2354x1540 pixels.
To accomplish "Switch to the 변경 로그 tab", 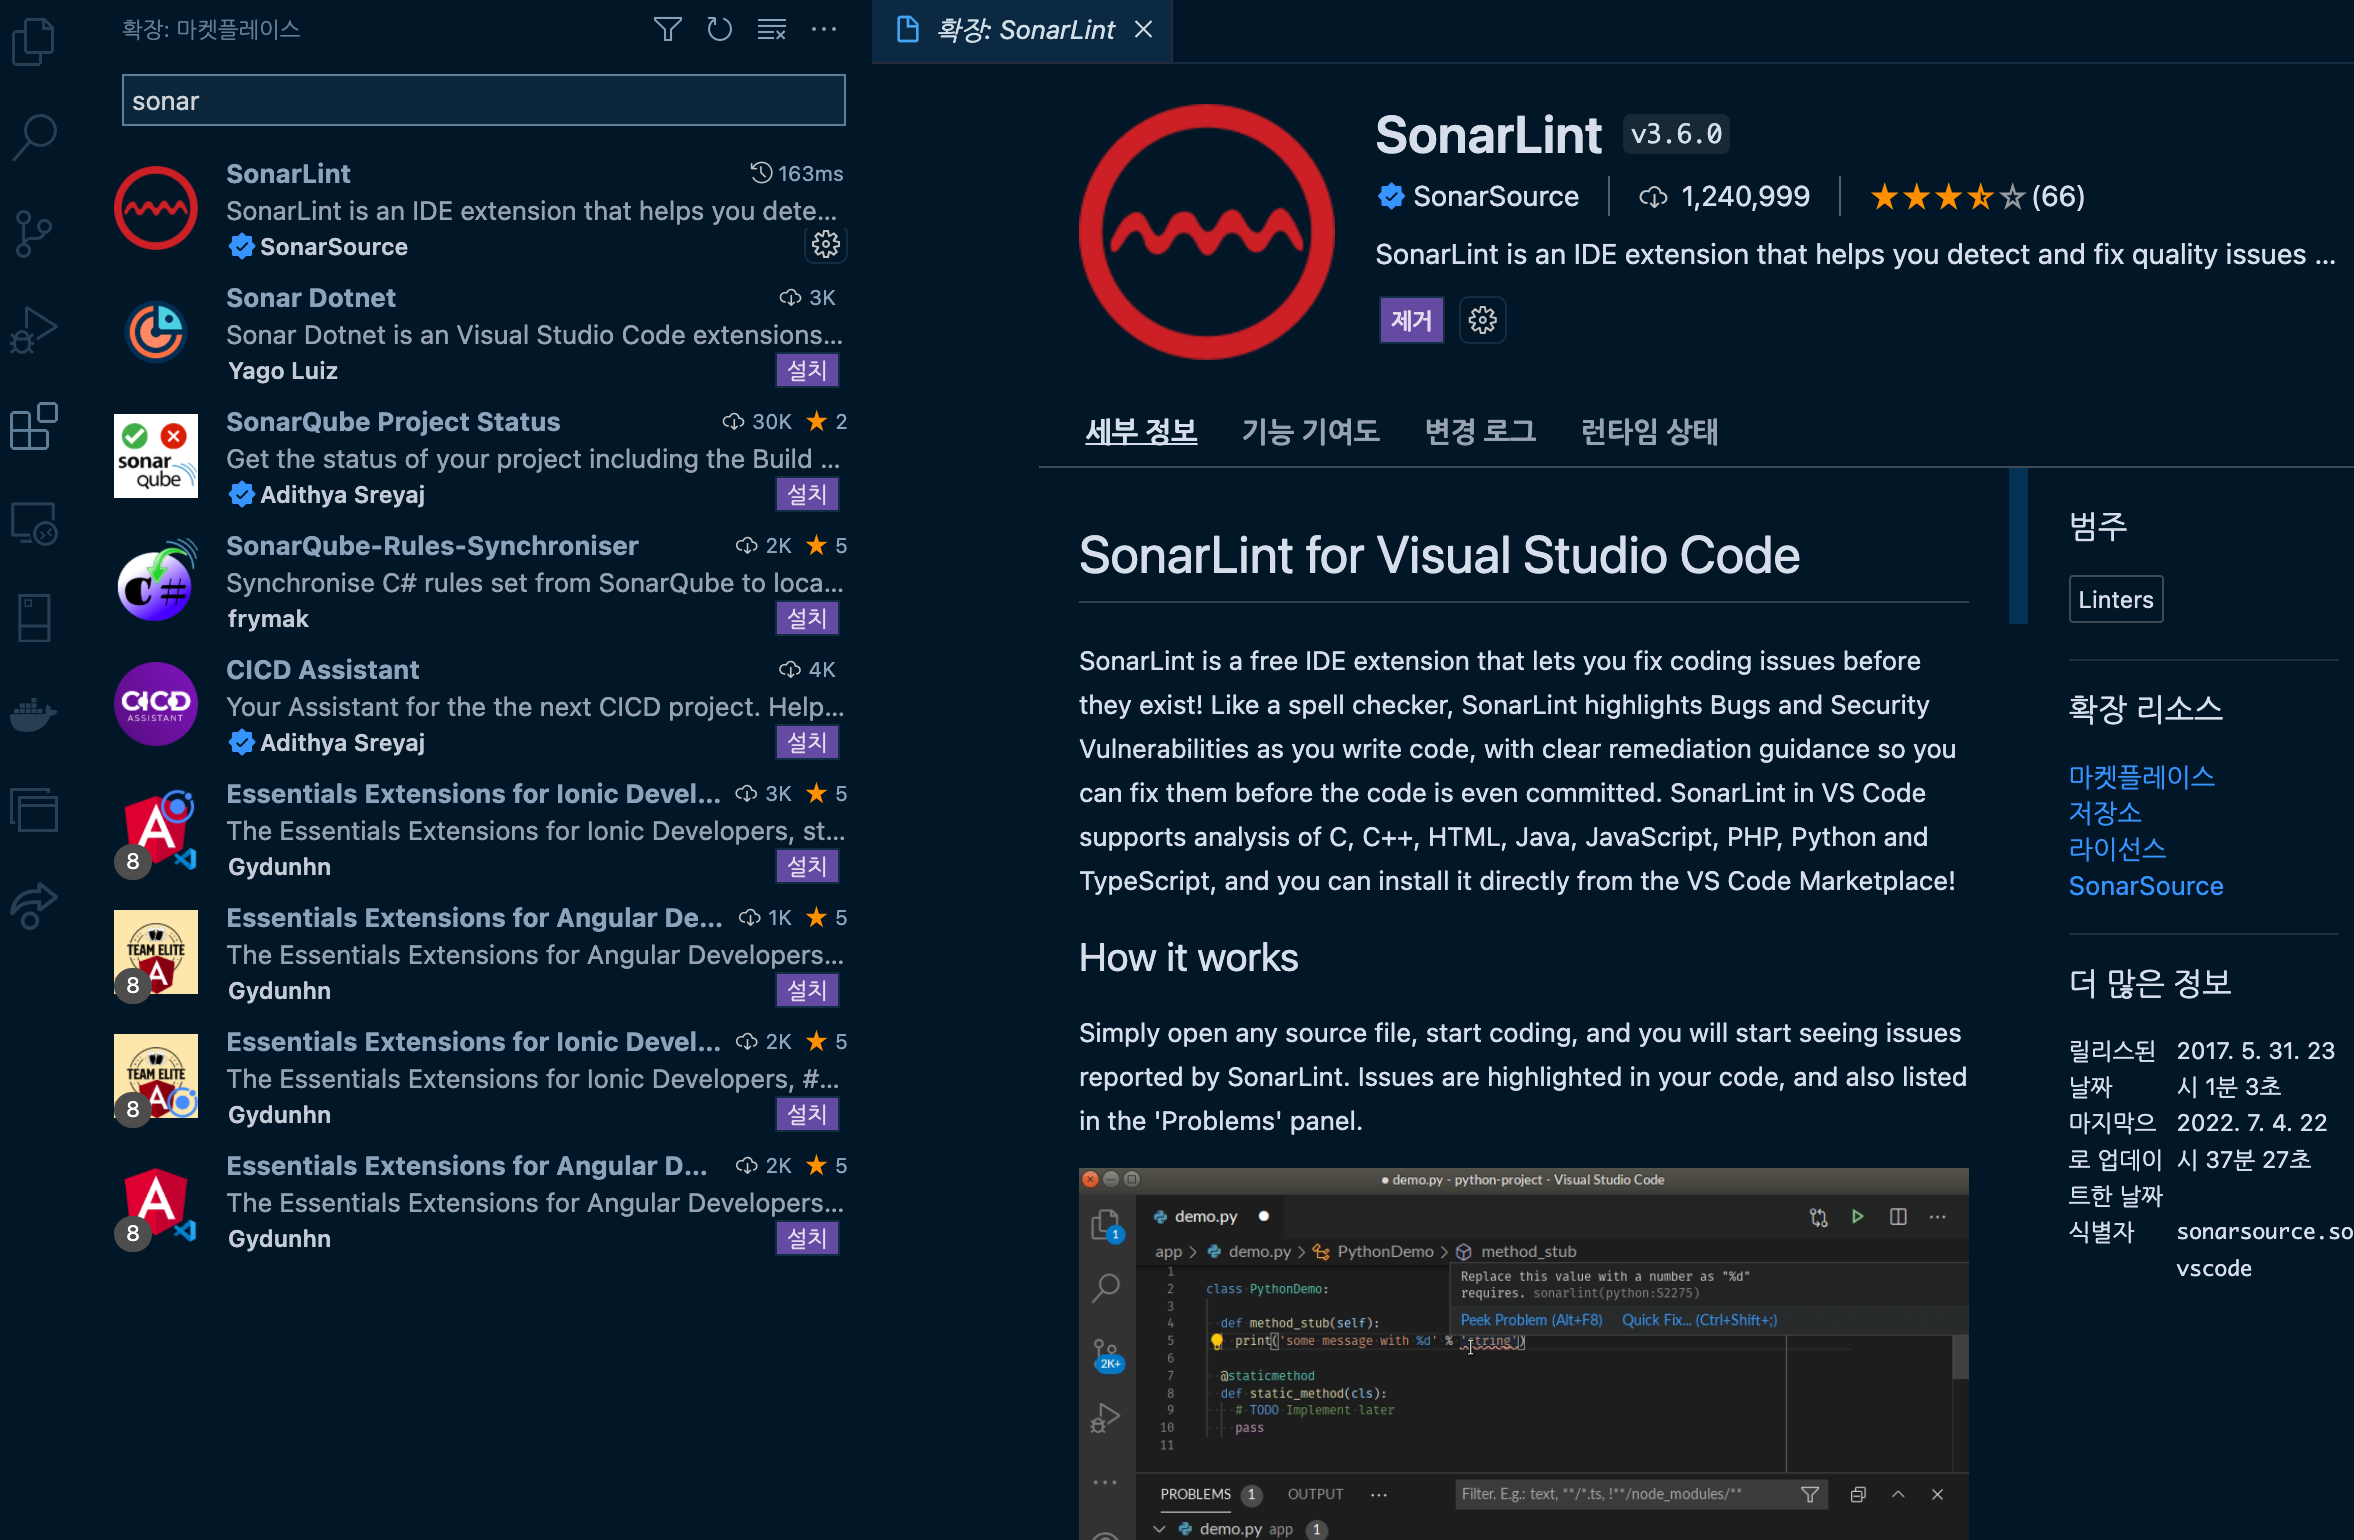I will [1480, 431].
